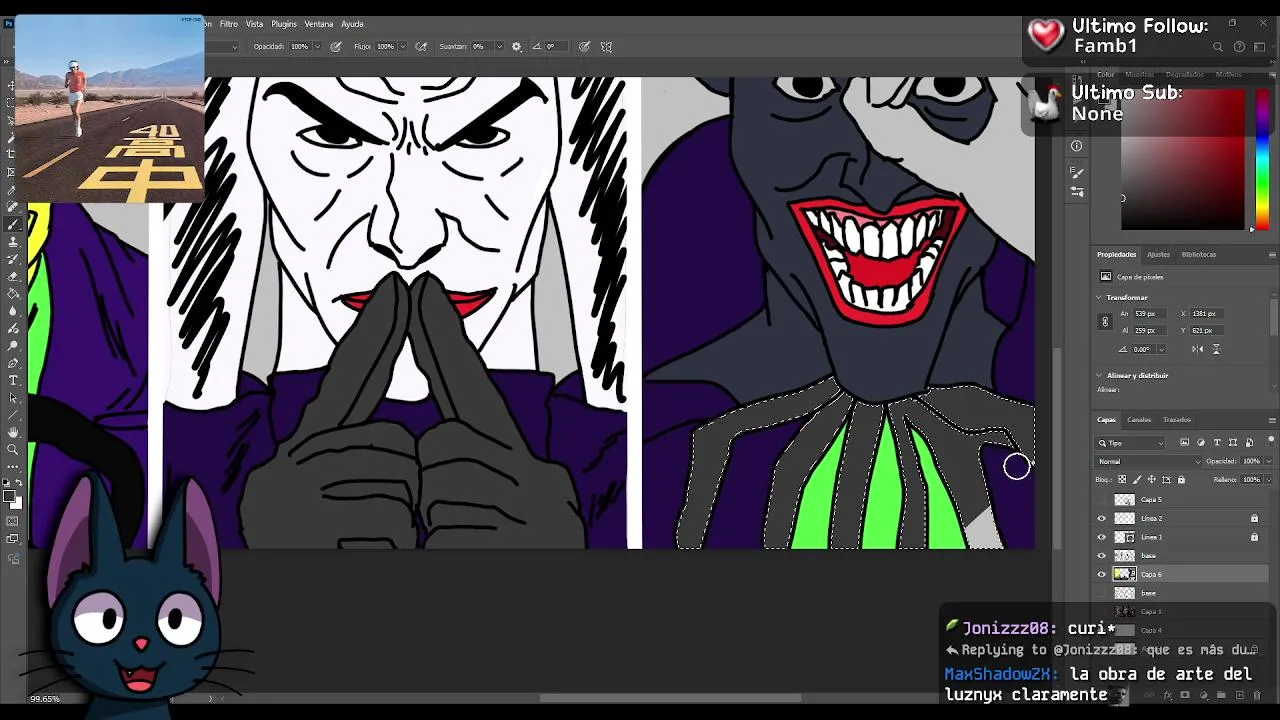Click the symmetry paint butterfly icon

(606, 46)
